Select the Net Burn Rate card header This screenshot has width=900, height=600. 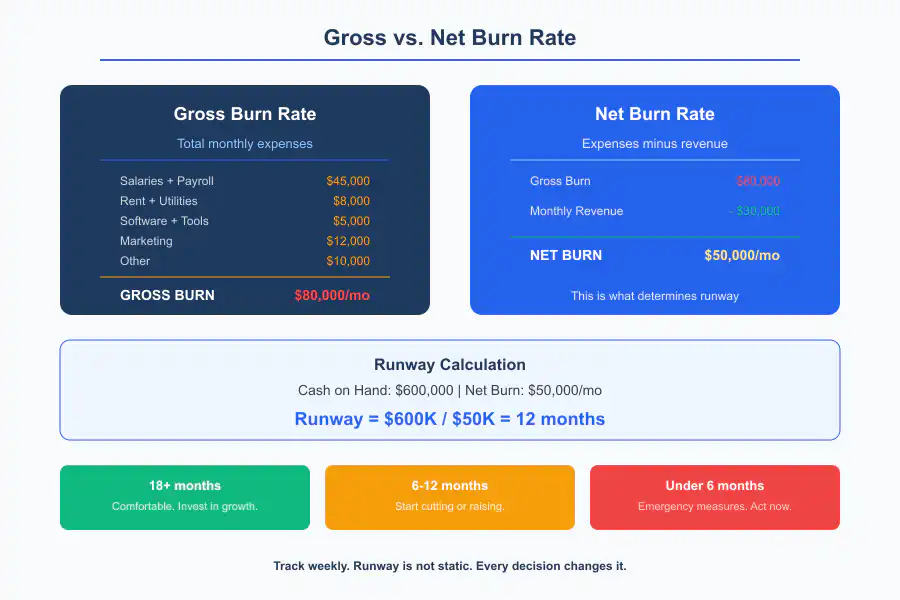pyautogui.click(x=655, y=114)
